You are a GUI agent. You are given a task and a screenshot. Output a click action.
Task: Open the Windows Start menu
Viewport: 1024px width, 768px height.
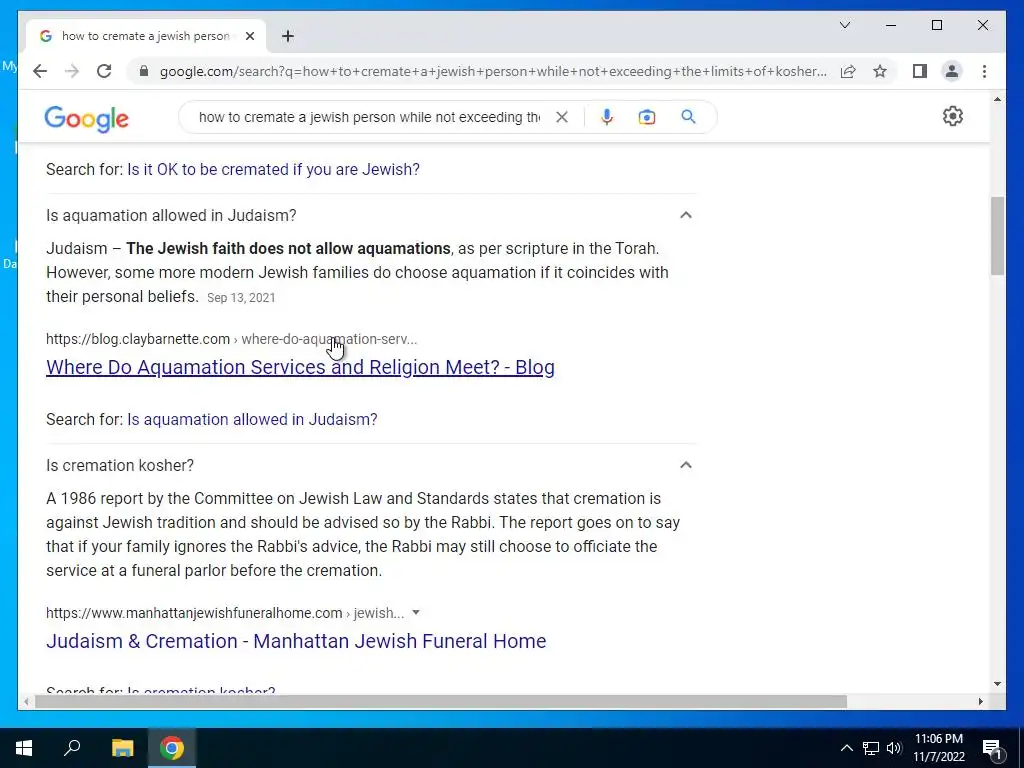[24, 748]
